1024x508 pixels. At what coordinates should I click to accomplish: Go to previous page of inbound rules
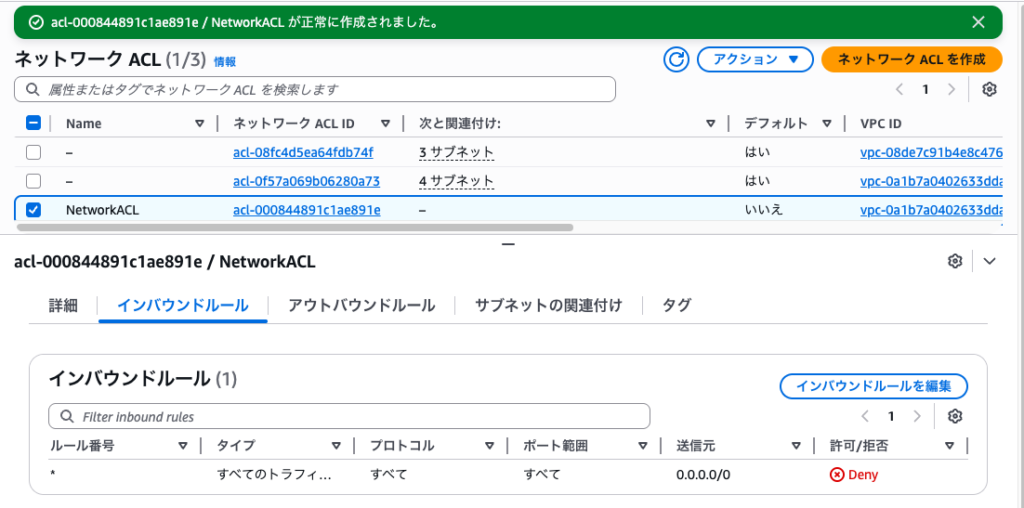coord(866,416)
